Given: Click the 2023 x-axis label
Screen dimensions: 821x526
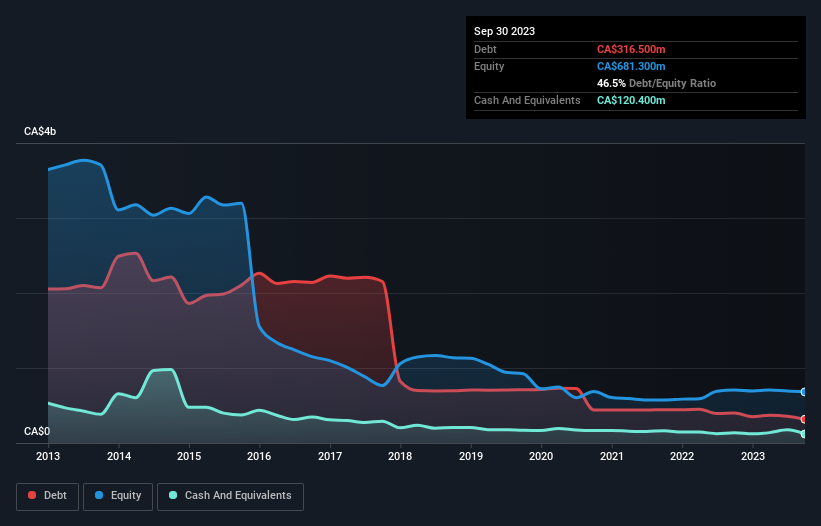Looking at the screenshot, I should click(x=753, y=456).
